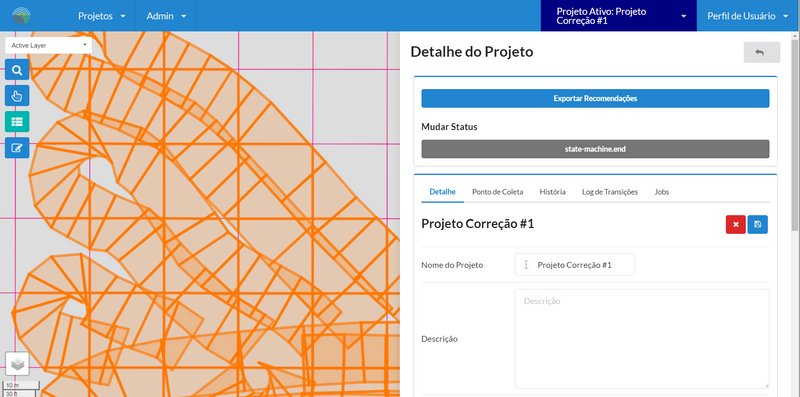Open the Projeto Ativo selector dropdown
Screen dimensions: 800x397
tap(618, 16)
